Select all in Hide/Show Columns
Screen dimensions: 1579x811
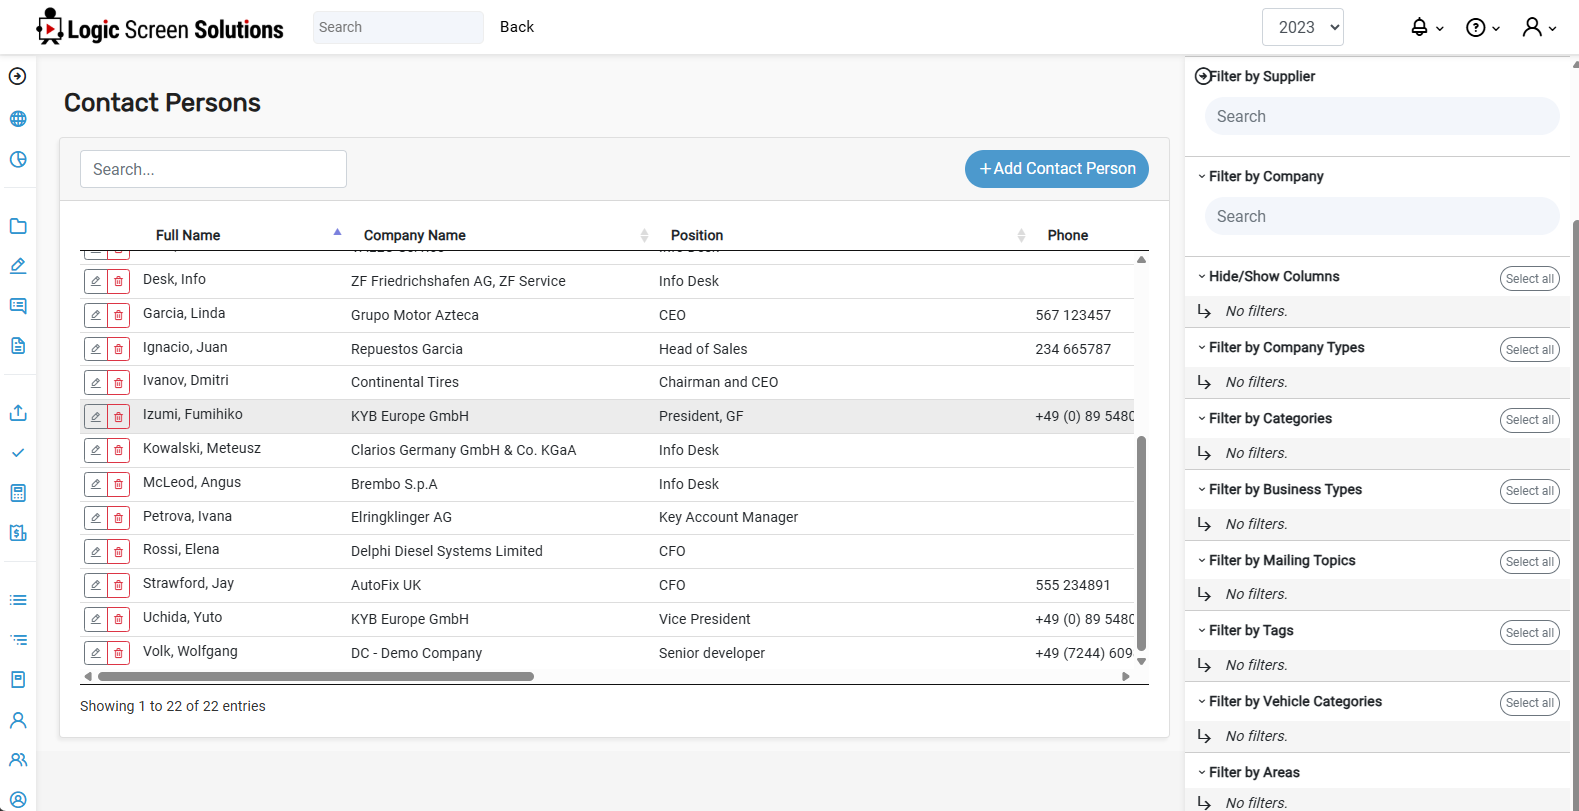(x=1530, y=279)
